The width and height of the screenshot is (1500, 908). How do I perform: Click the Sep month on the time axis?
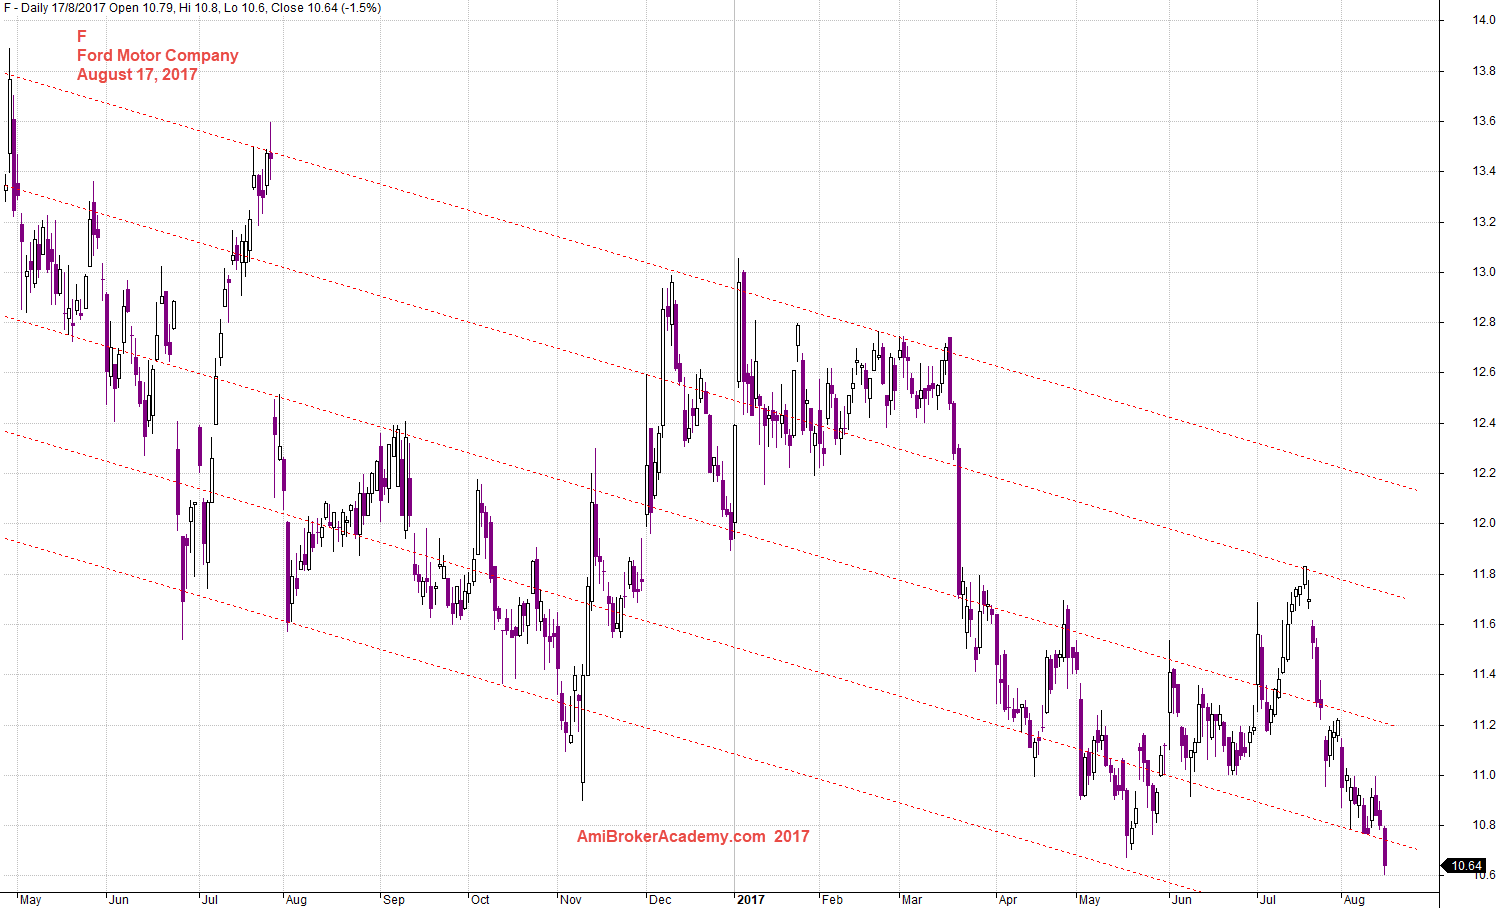point(394,900)
